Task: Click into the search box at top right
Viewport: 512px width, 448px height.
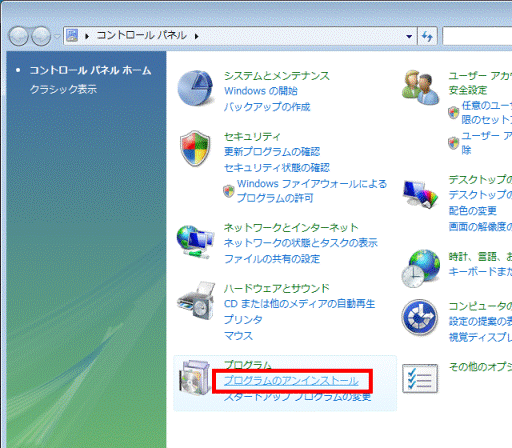Action: (x=477, y=36)
